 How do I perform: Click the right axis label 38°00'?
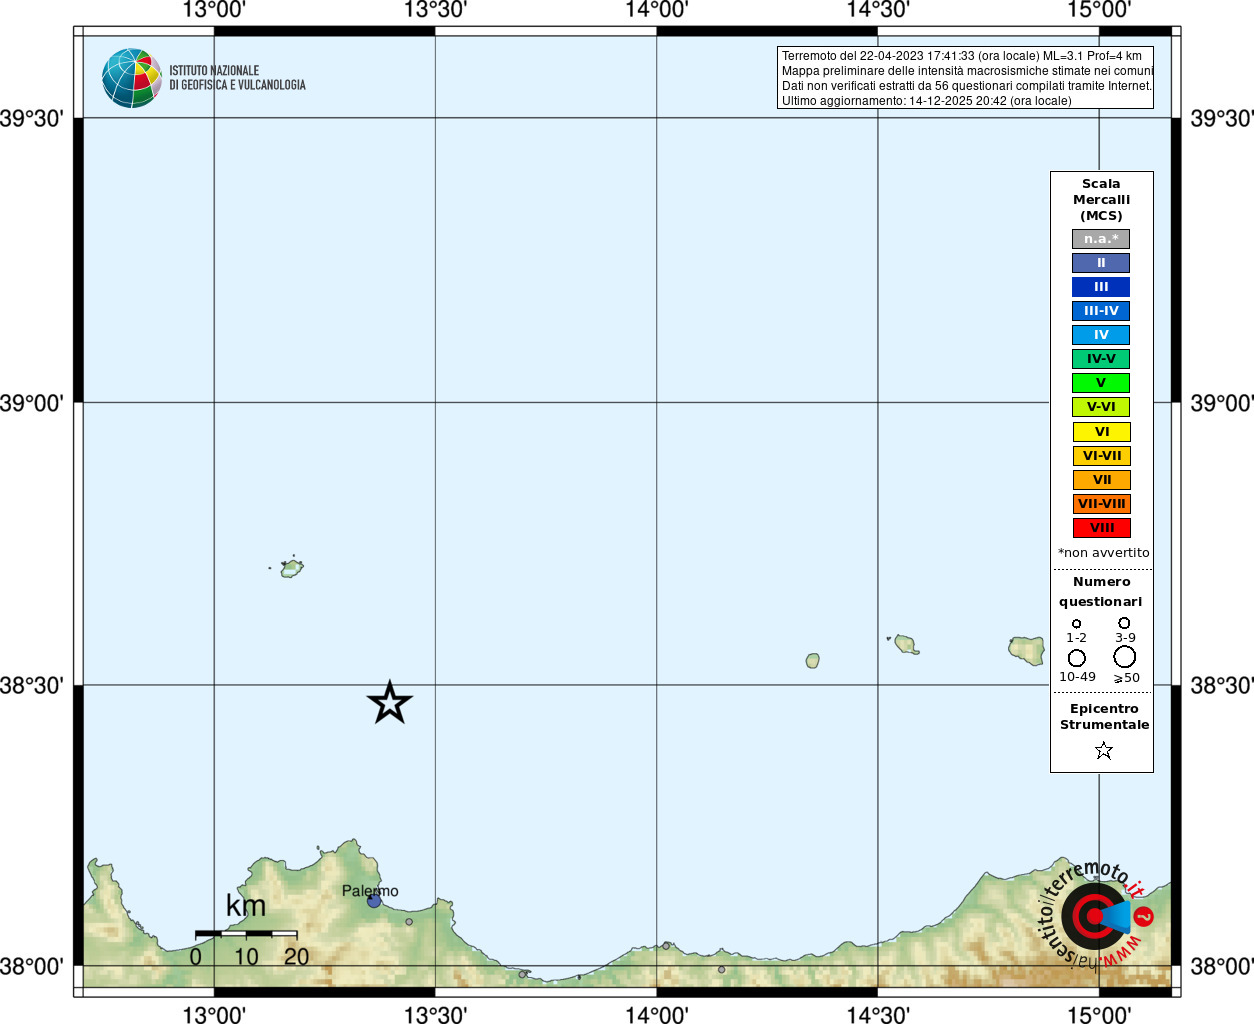tap(1222, 966)
